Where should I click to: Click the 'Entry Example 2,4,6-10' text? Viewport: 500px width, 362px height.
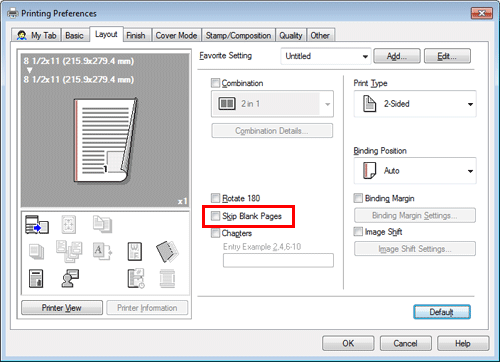coord(262,247)
